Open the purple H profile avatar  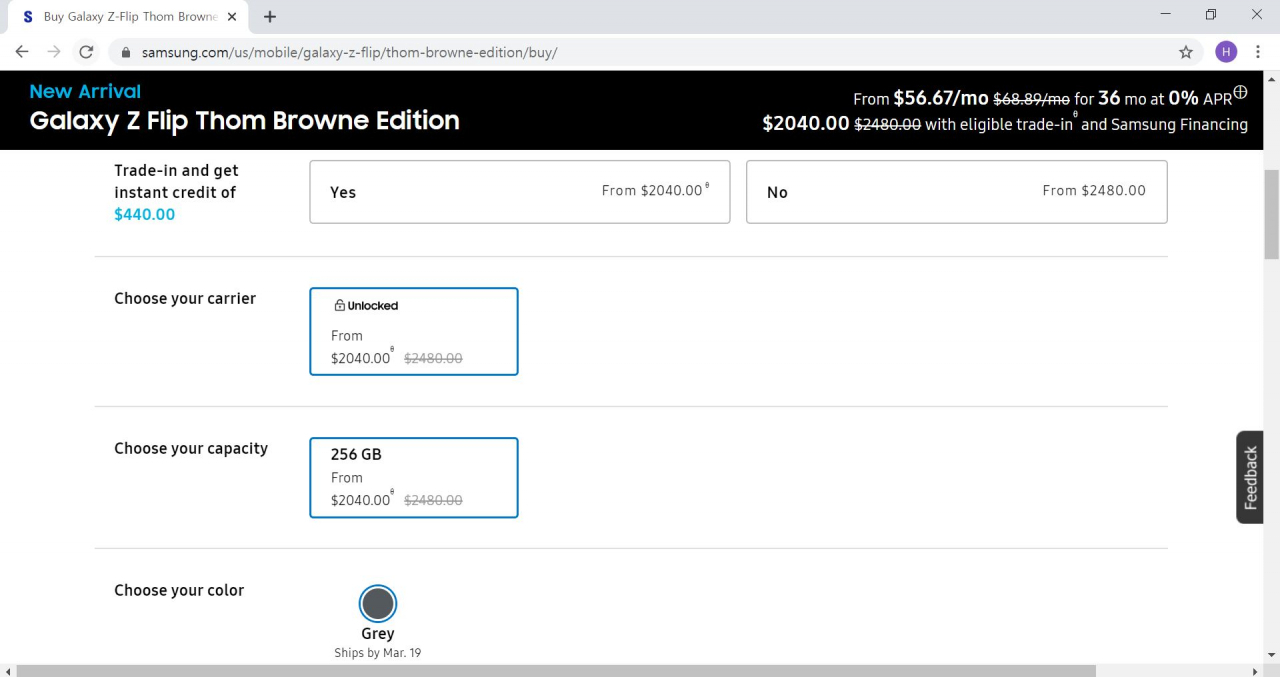coord(1226,52)
